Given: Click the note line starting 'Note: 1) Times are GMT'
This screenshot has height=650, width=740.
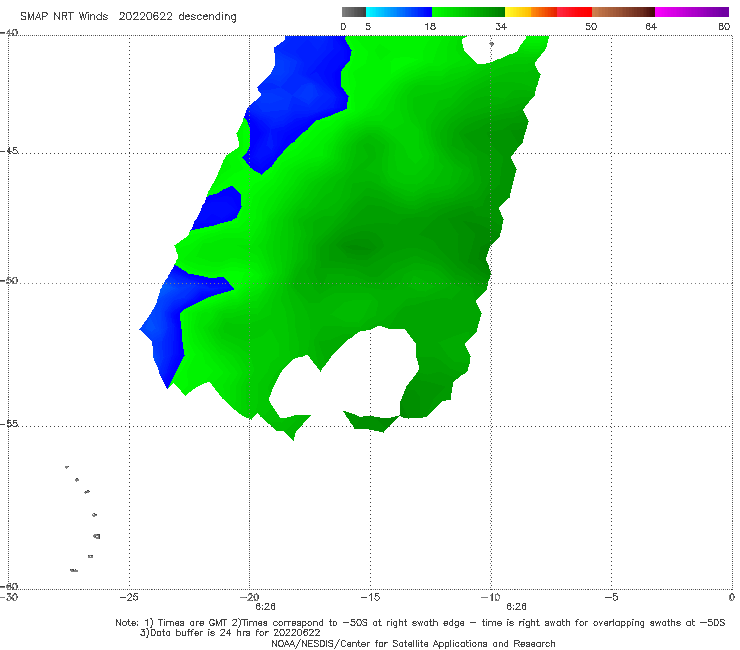Looking at the screenshot, I should coord(420,623).
